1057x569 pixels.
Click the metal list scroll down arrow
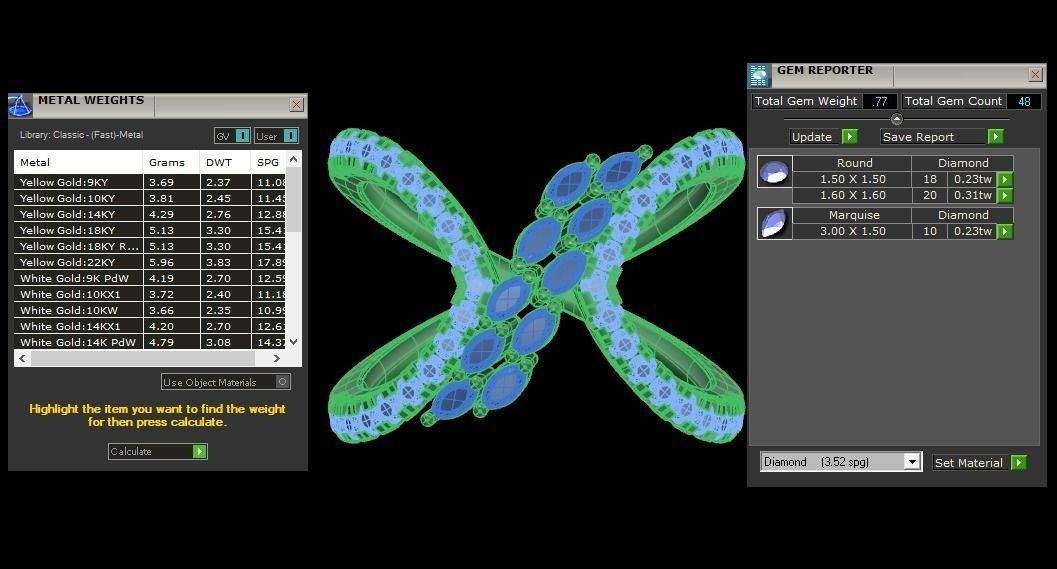[293, 342]
